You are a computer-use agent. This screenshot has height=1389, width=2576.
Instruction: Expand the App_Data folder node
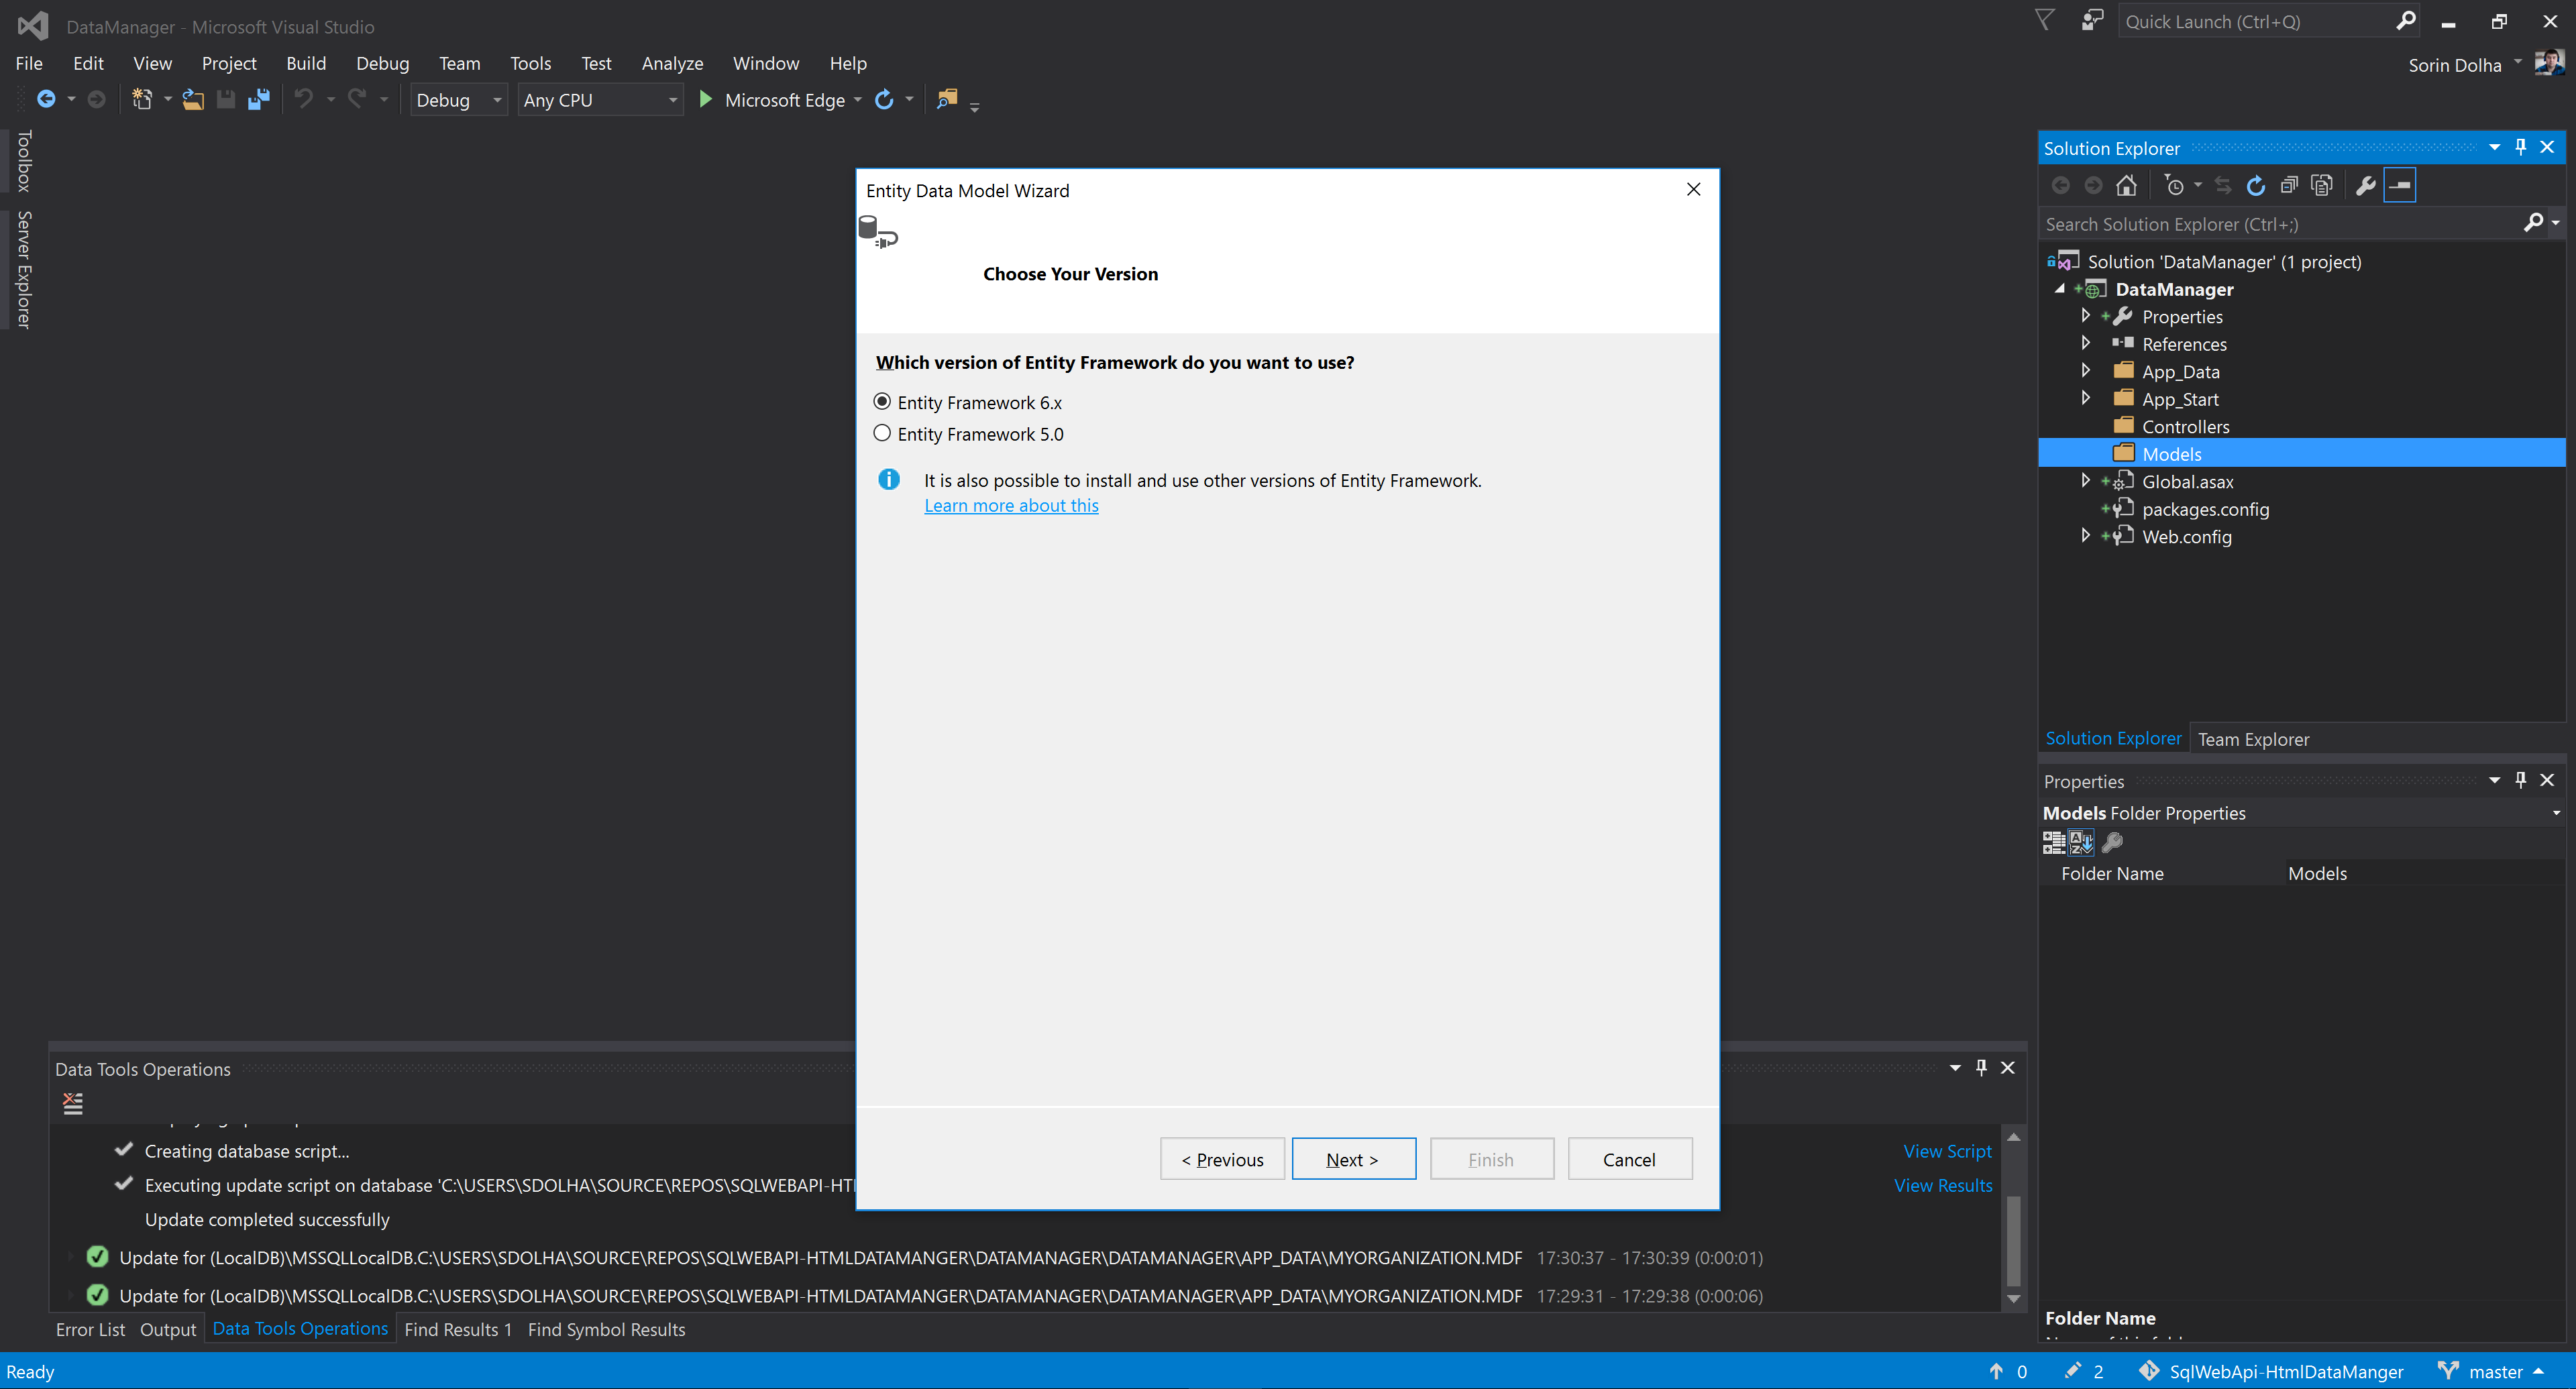tap(2085, 371)
